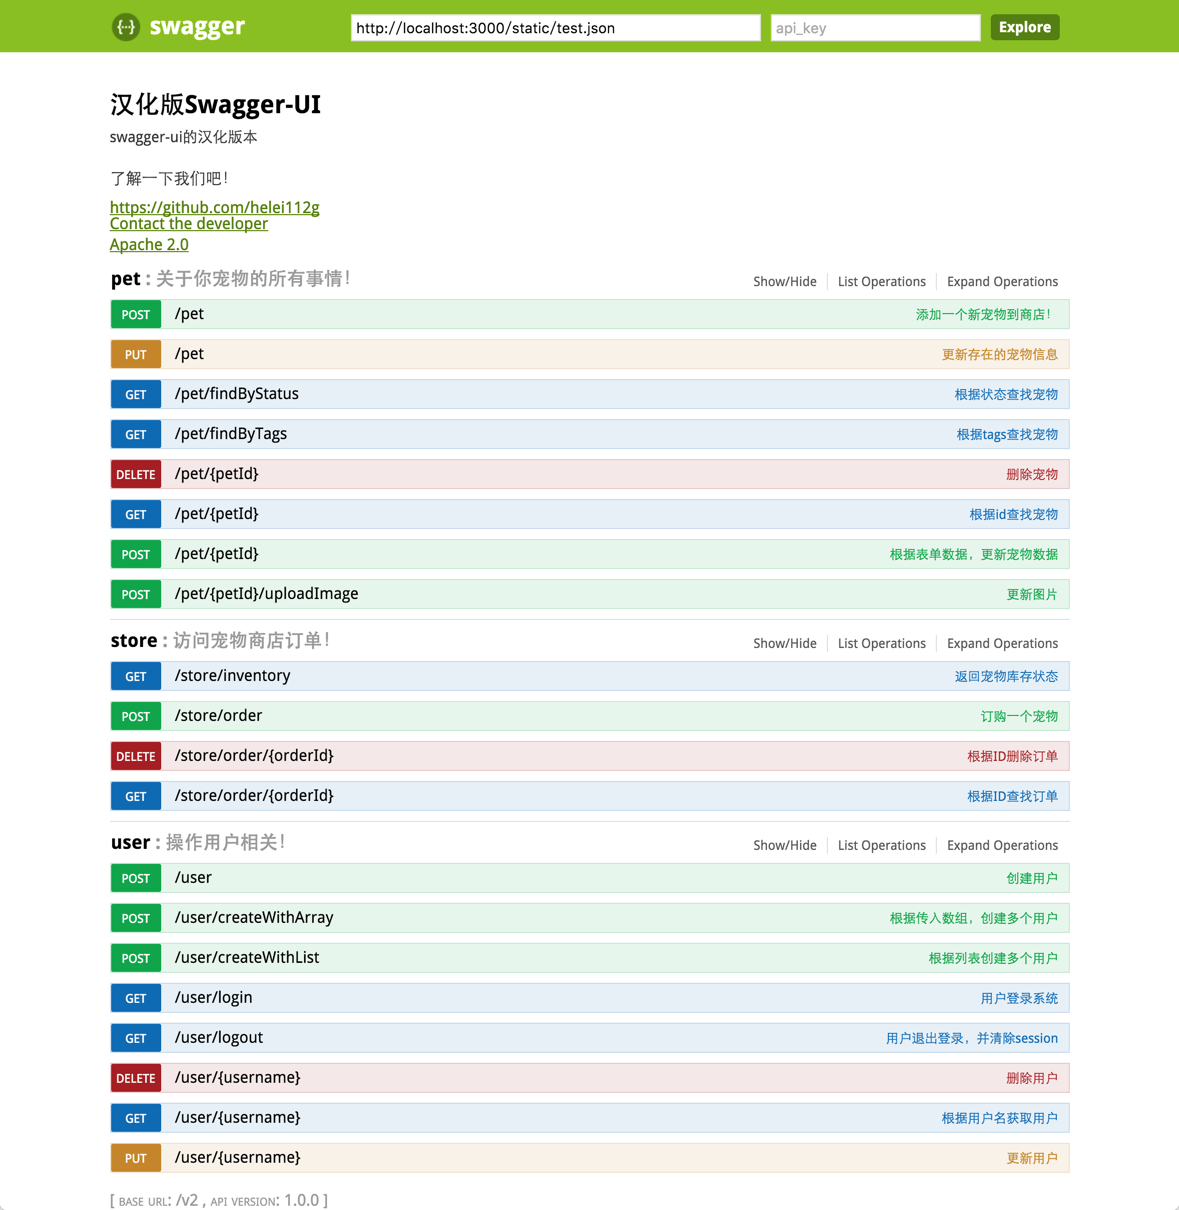Click the description 根据id查找宠物

tap(1013, 514)
